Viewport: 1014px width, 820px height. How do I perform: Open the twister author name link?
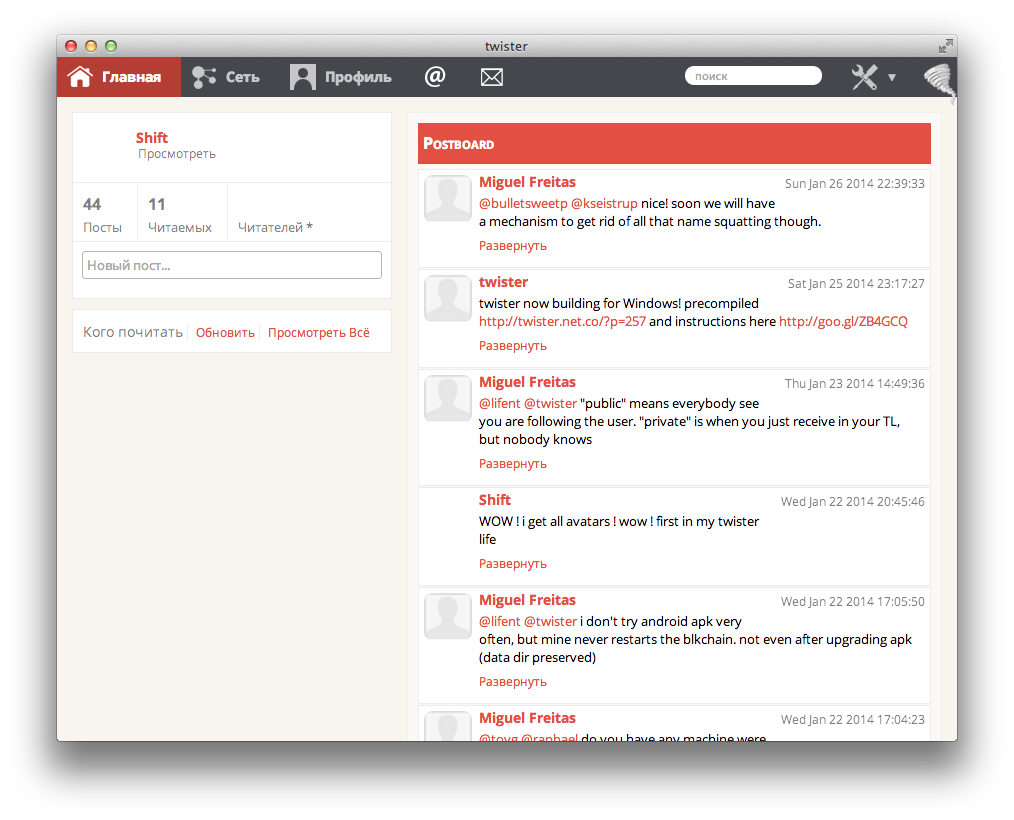pos(503,283)
